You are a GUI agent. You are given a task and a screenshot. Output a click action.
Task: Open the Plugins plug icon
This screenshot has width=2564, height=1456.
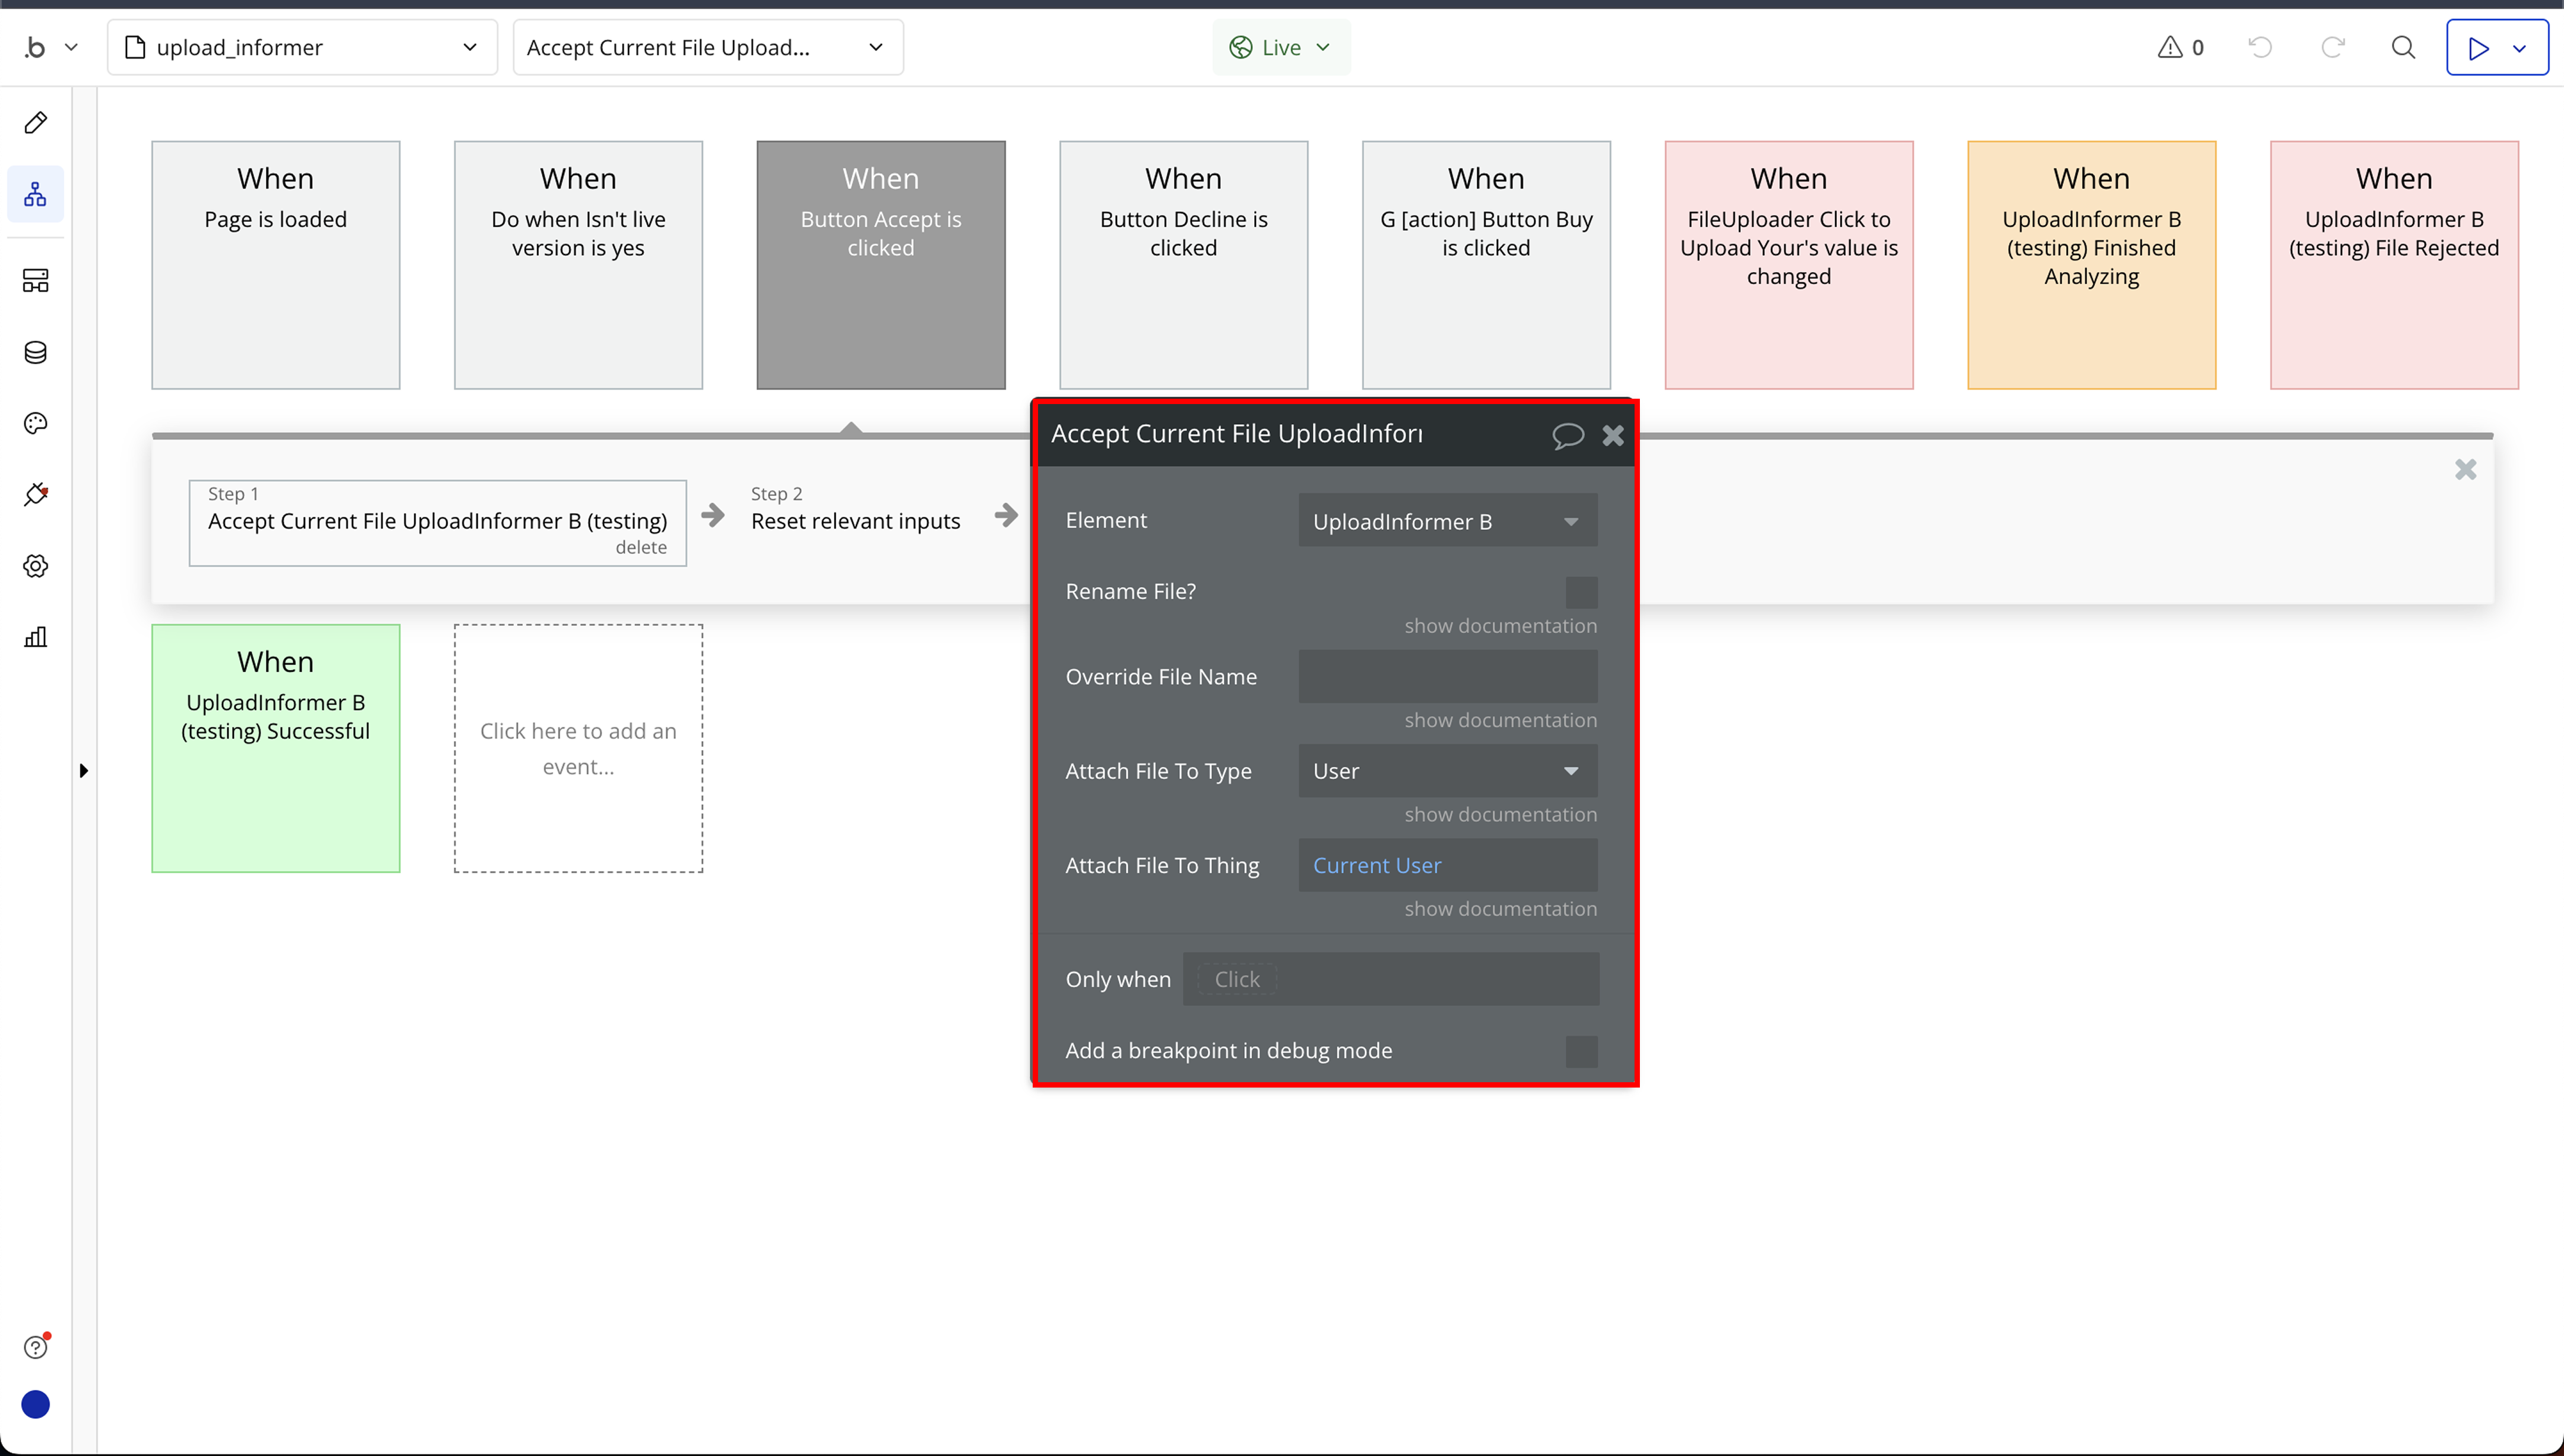click(x=35, y=494)
